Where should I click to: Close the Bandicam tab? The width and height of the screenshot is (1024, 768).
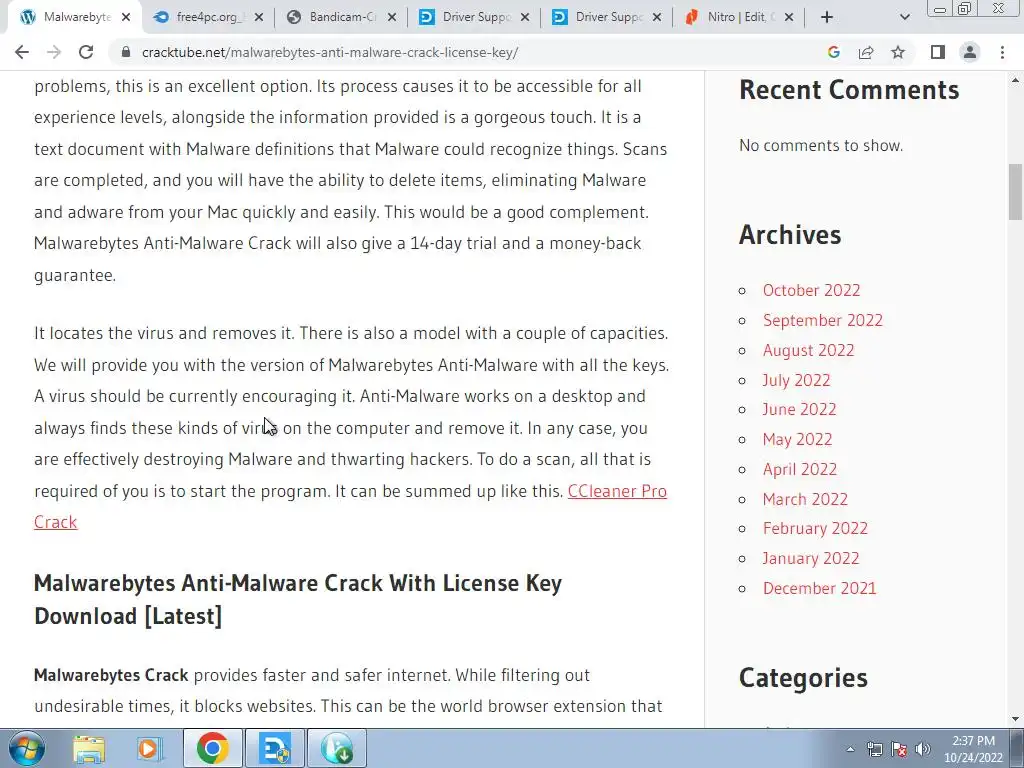(x=392, y=18)
